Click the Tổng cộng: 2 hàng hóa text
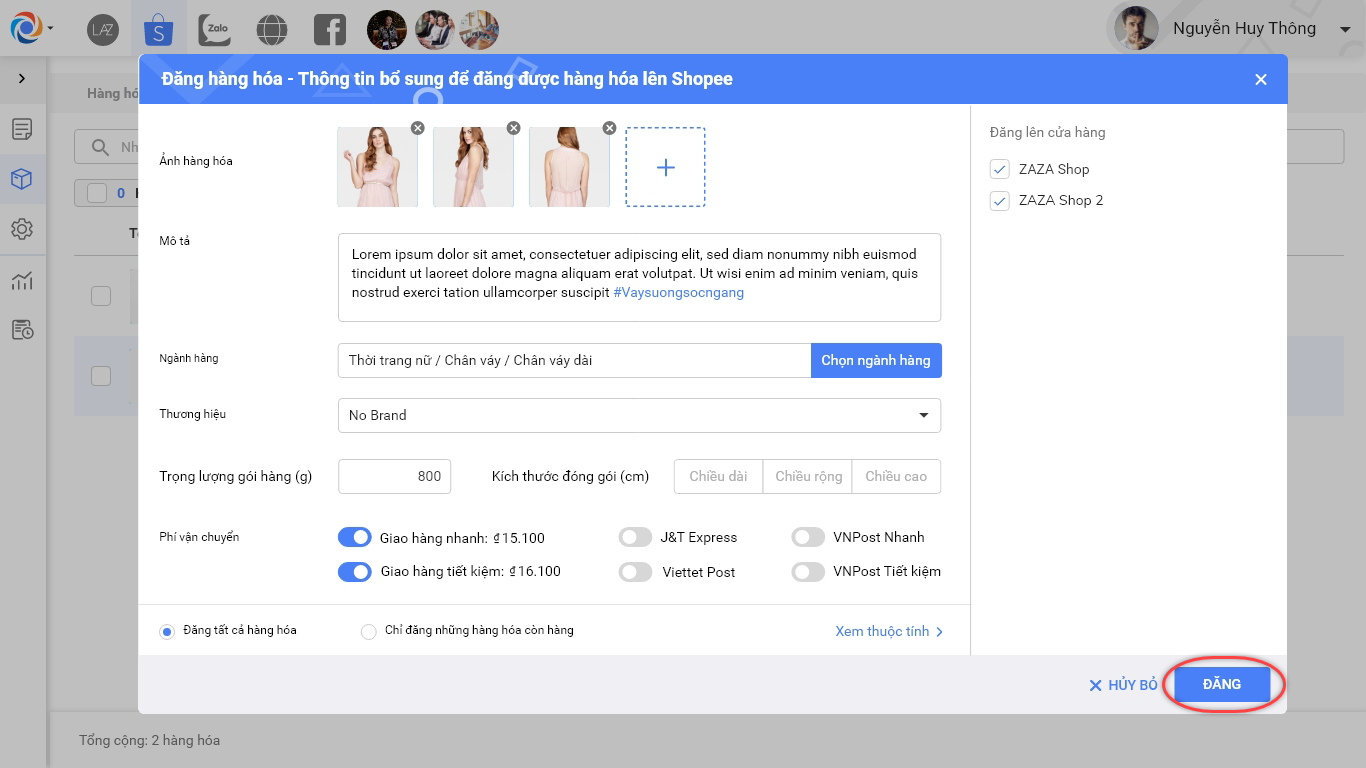 pos(150,741)
